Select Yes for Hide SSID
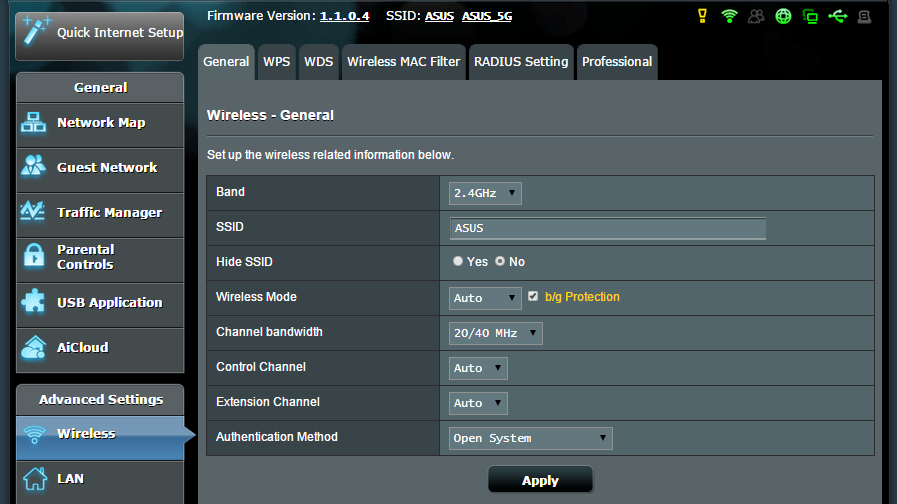 [x=458, y=261]
